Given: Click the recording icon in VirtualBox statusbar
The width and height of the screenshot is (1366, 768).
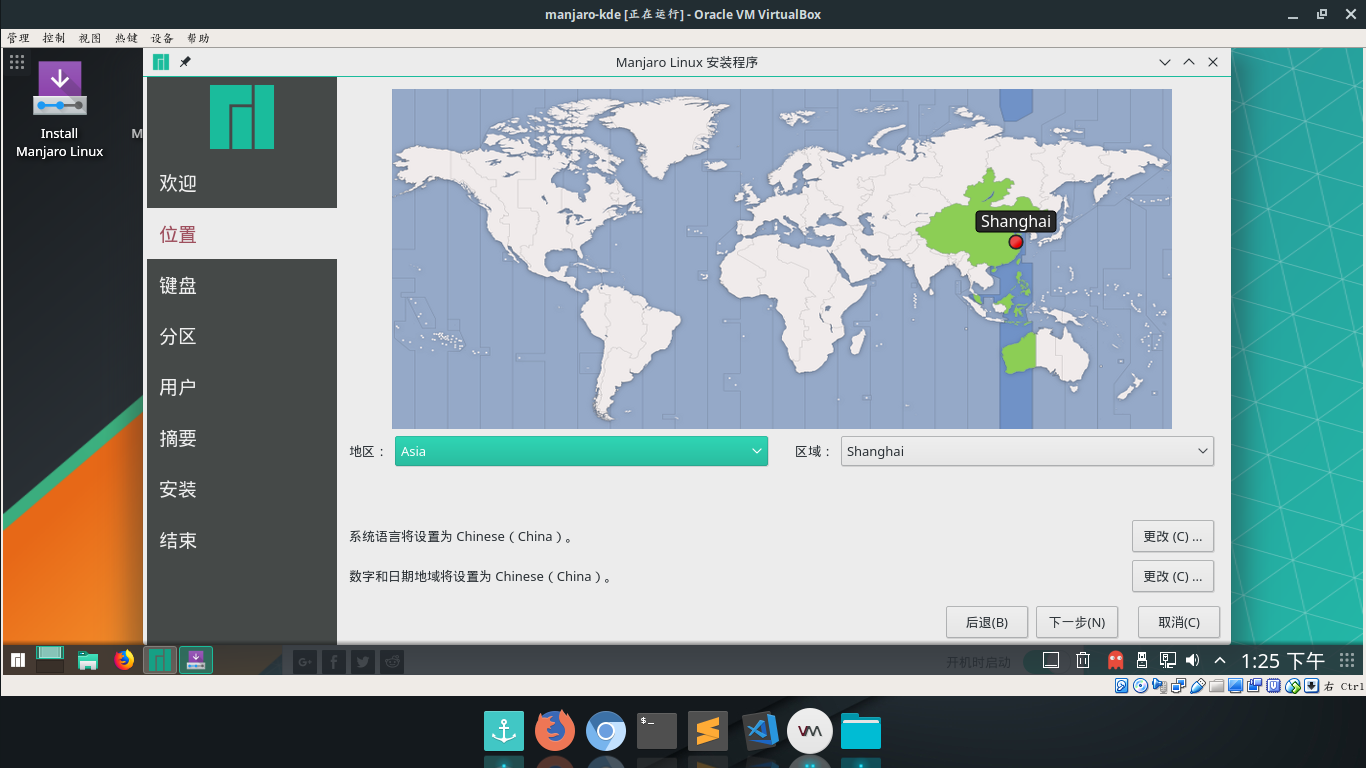Looking at the screenshot, I should [x=1255, y=686].
